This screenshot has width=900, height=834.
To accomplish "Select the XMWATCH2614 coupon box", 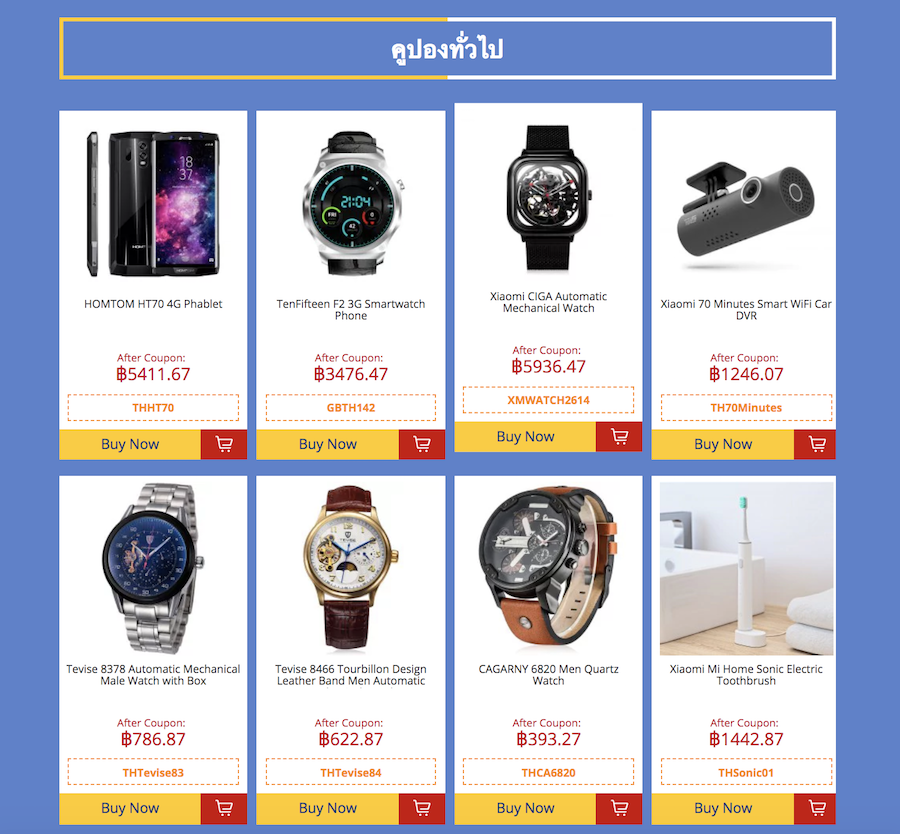I will pos(548,400).
